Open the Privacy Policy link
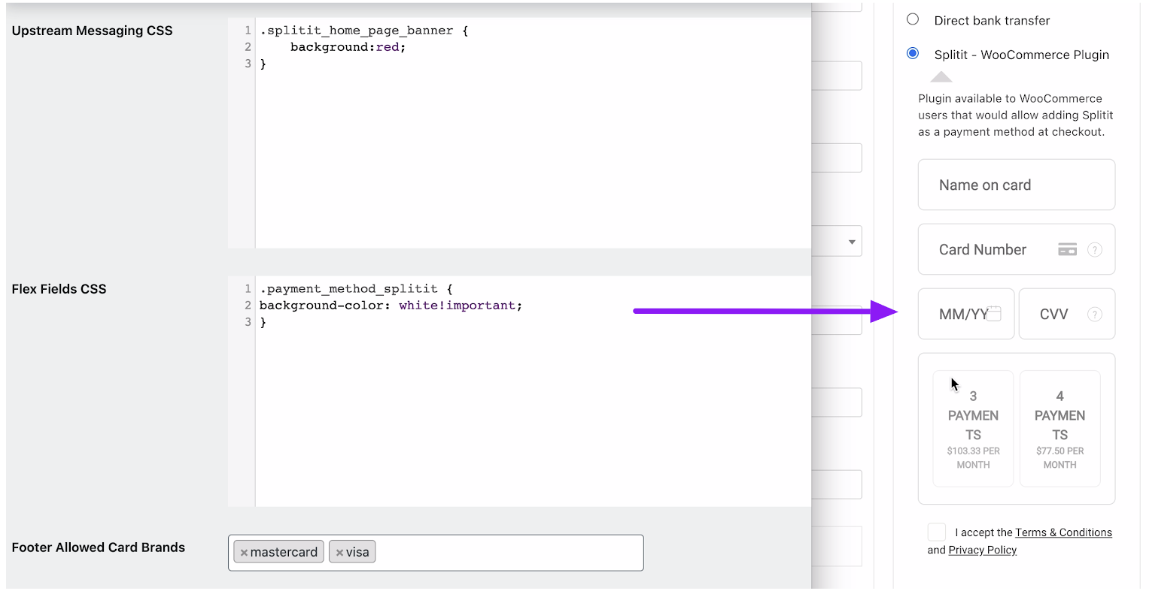Image resolution: width=1150 pixels, height=612 pixels. click(x=982, y=550)
